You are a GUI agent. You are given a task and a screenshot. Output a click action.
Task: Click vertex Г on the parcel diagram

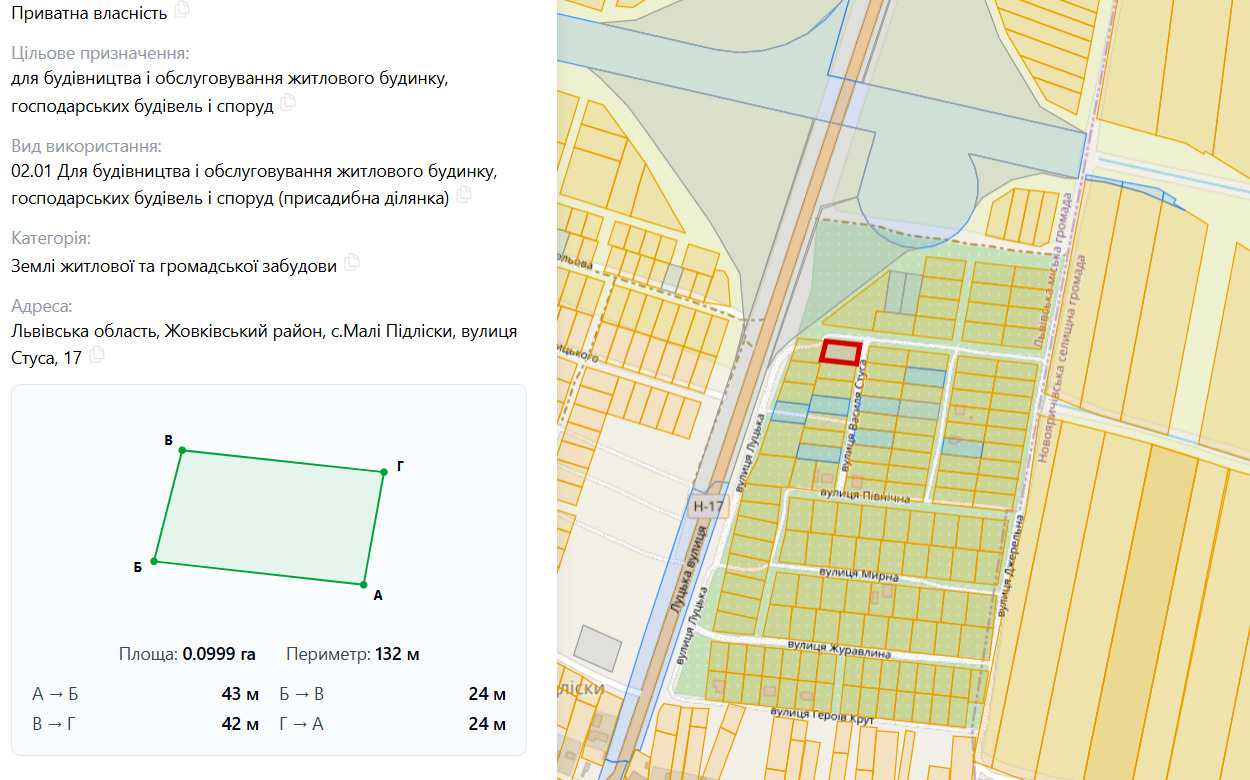(383, 472)
